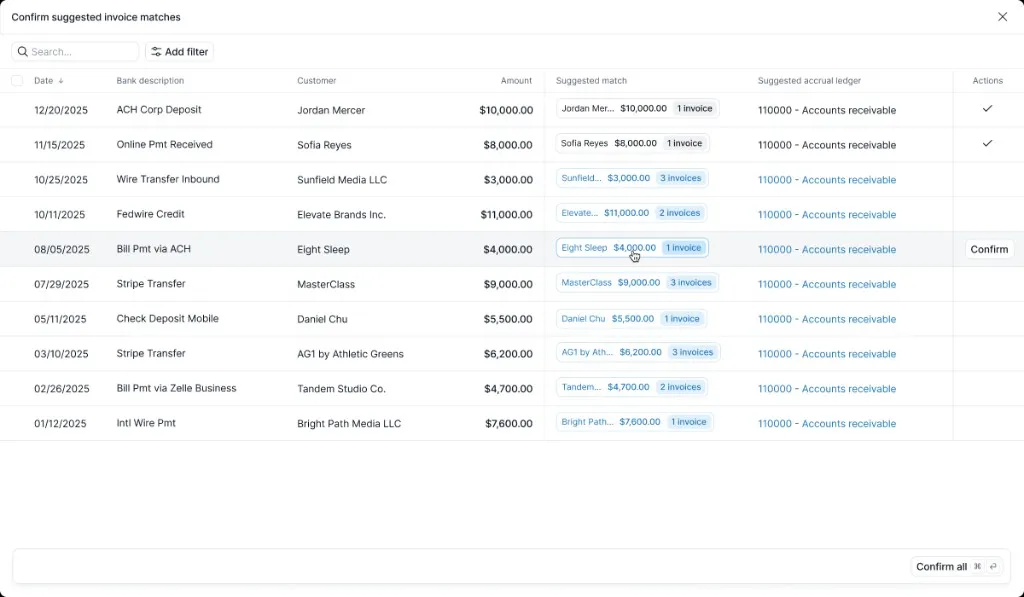Viewport: 1024px width, 597px height.
Task: Click ledger text in Sofia Reyes row
Action: pos(827,145)
